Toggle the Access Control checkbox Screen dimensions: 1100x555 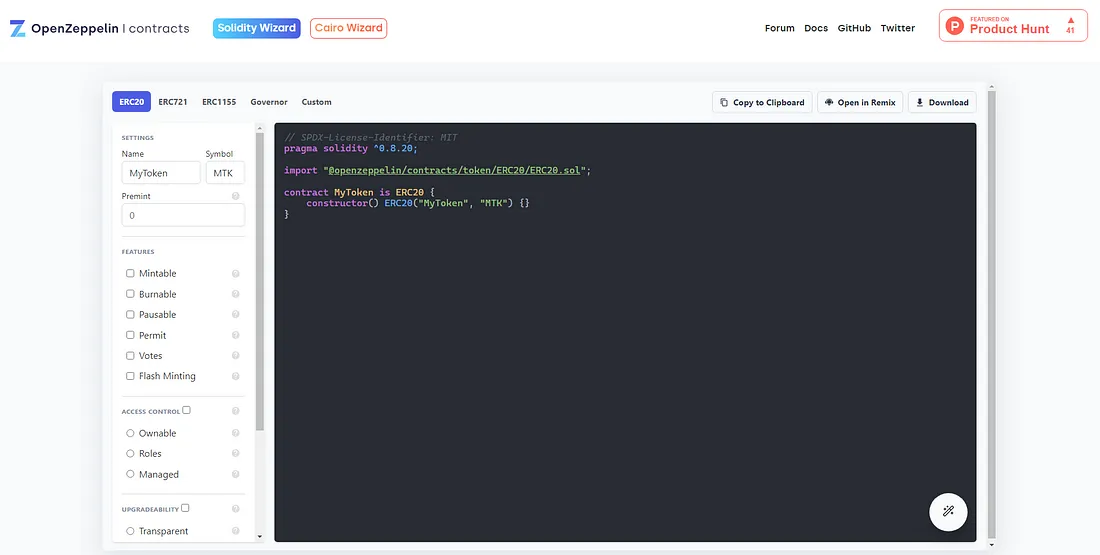coord(187,410)
